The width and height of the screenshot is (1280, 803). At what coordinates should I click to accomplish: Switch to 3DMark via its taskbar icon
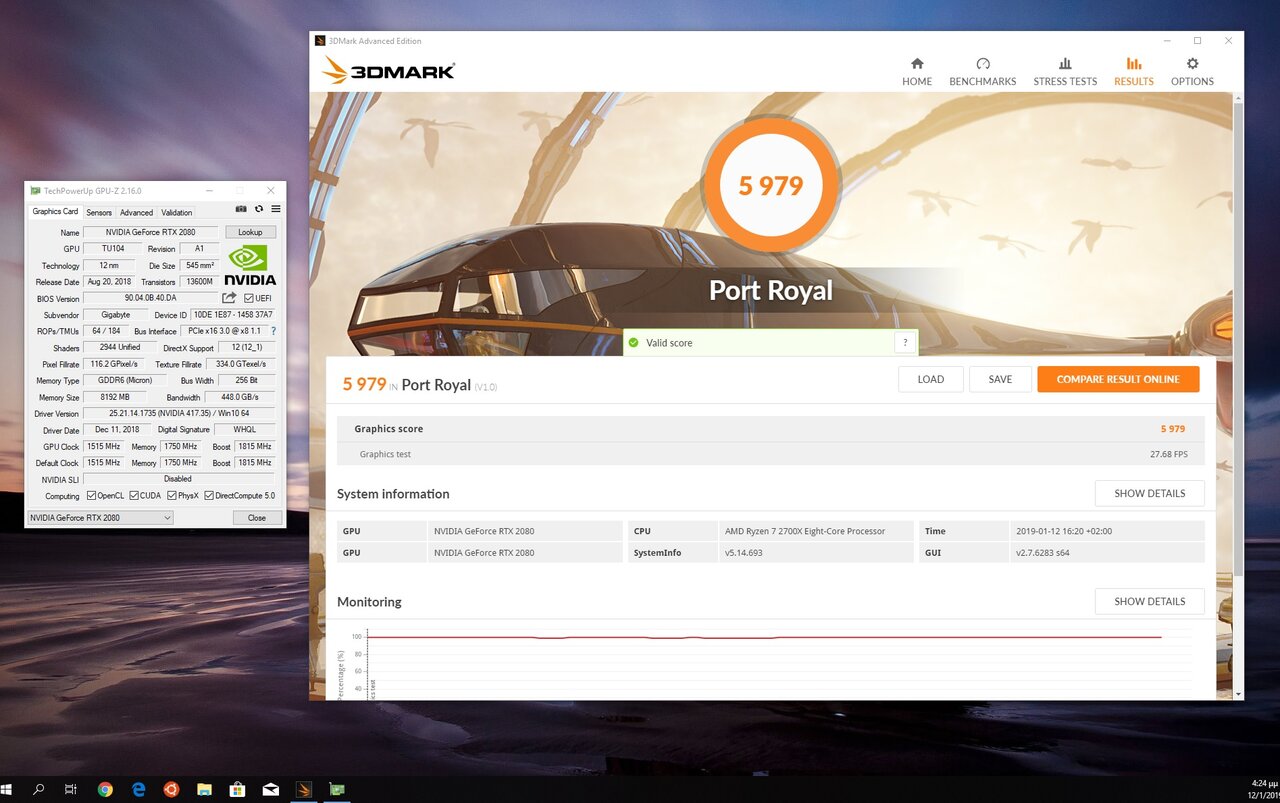(303, 789)
